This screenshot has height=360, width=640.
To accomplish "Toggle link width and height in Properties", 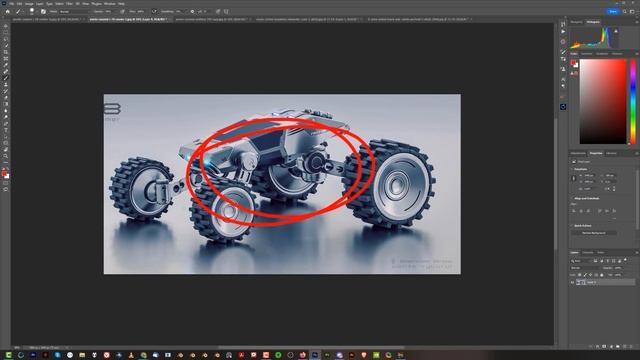I will coord(573,178).
